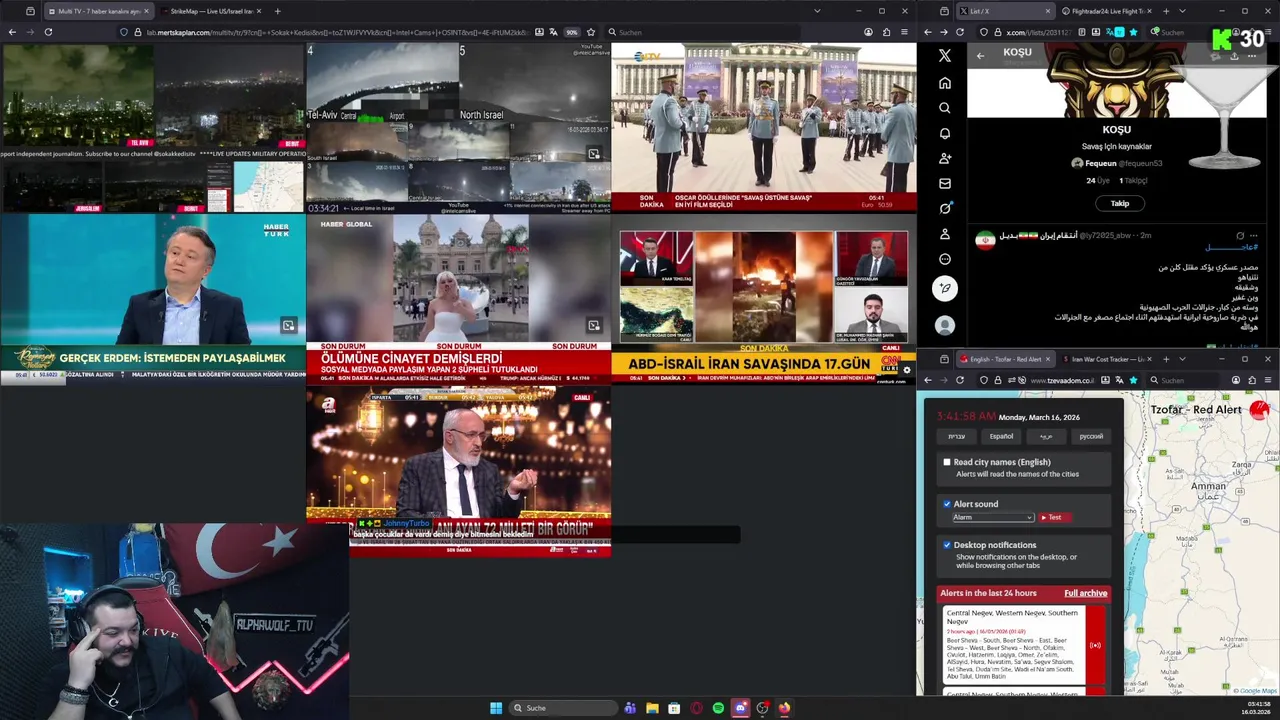1280x720 pixels.
Task: Click the Windows taskbar Suche search box
Action: pyautogui.click(x=563, y=708)
